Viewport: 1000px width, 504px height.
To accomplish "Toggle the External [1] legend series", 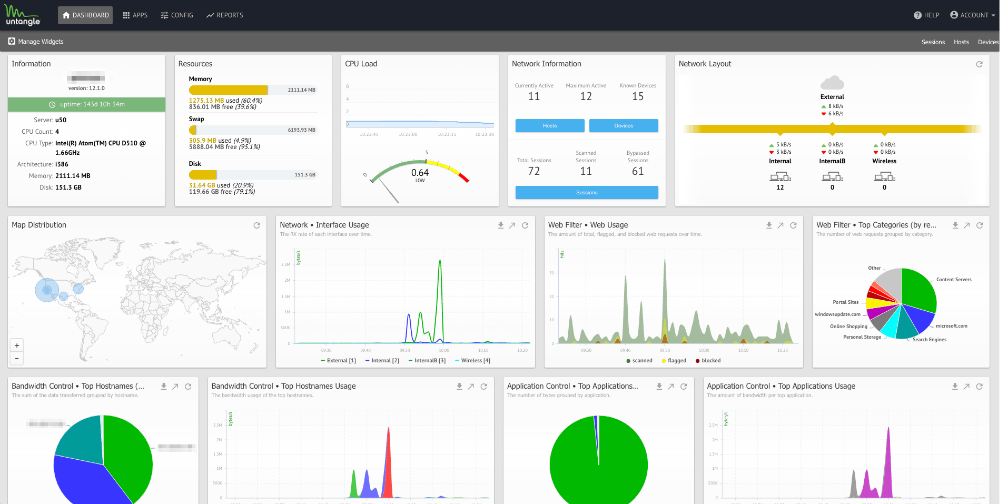I will click(337, 360).
